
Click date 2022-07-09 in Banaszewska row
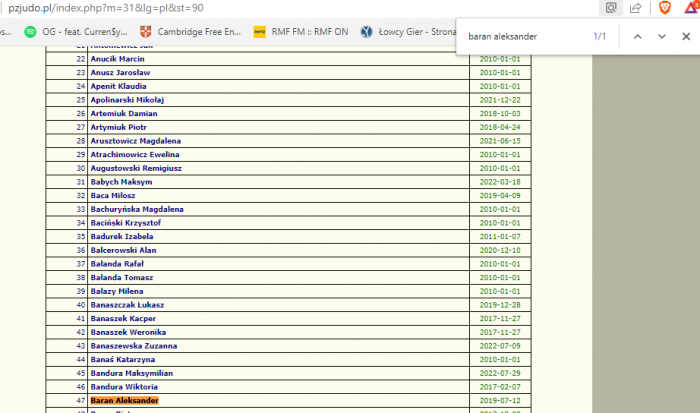click(500, 346)
